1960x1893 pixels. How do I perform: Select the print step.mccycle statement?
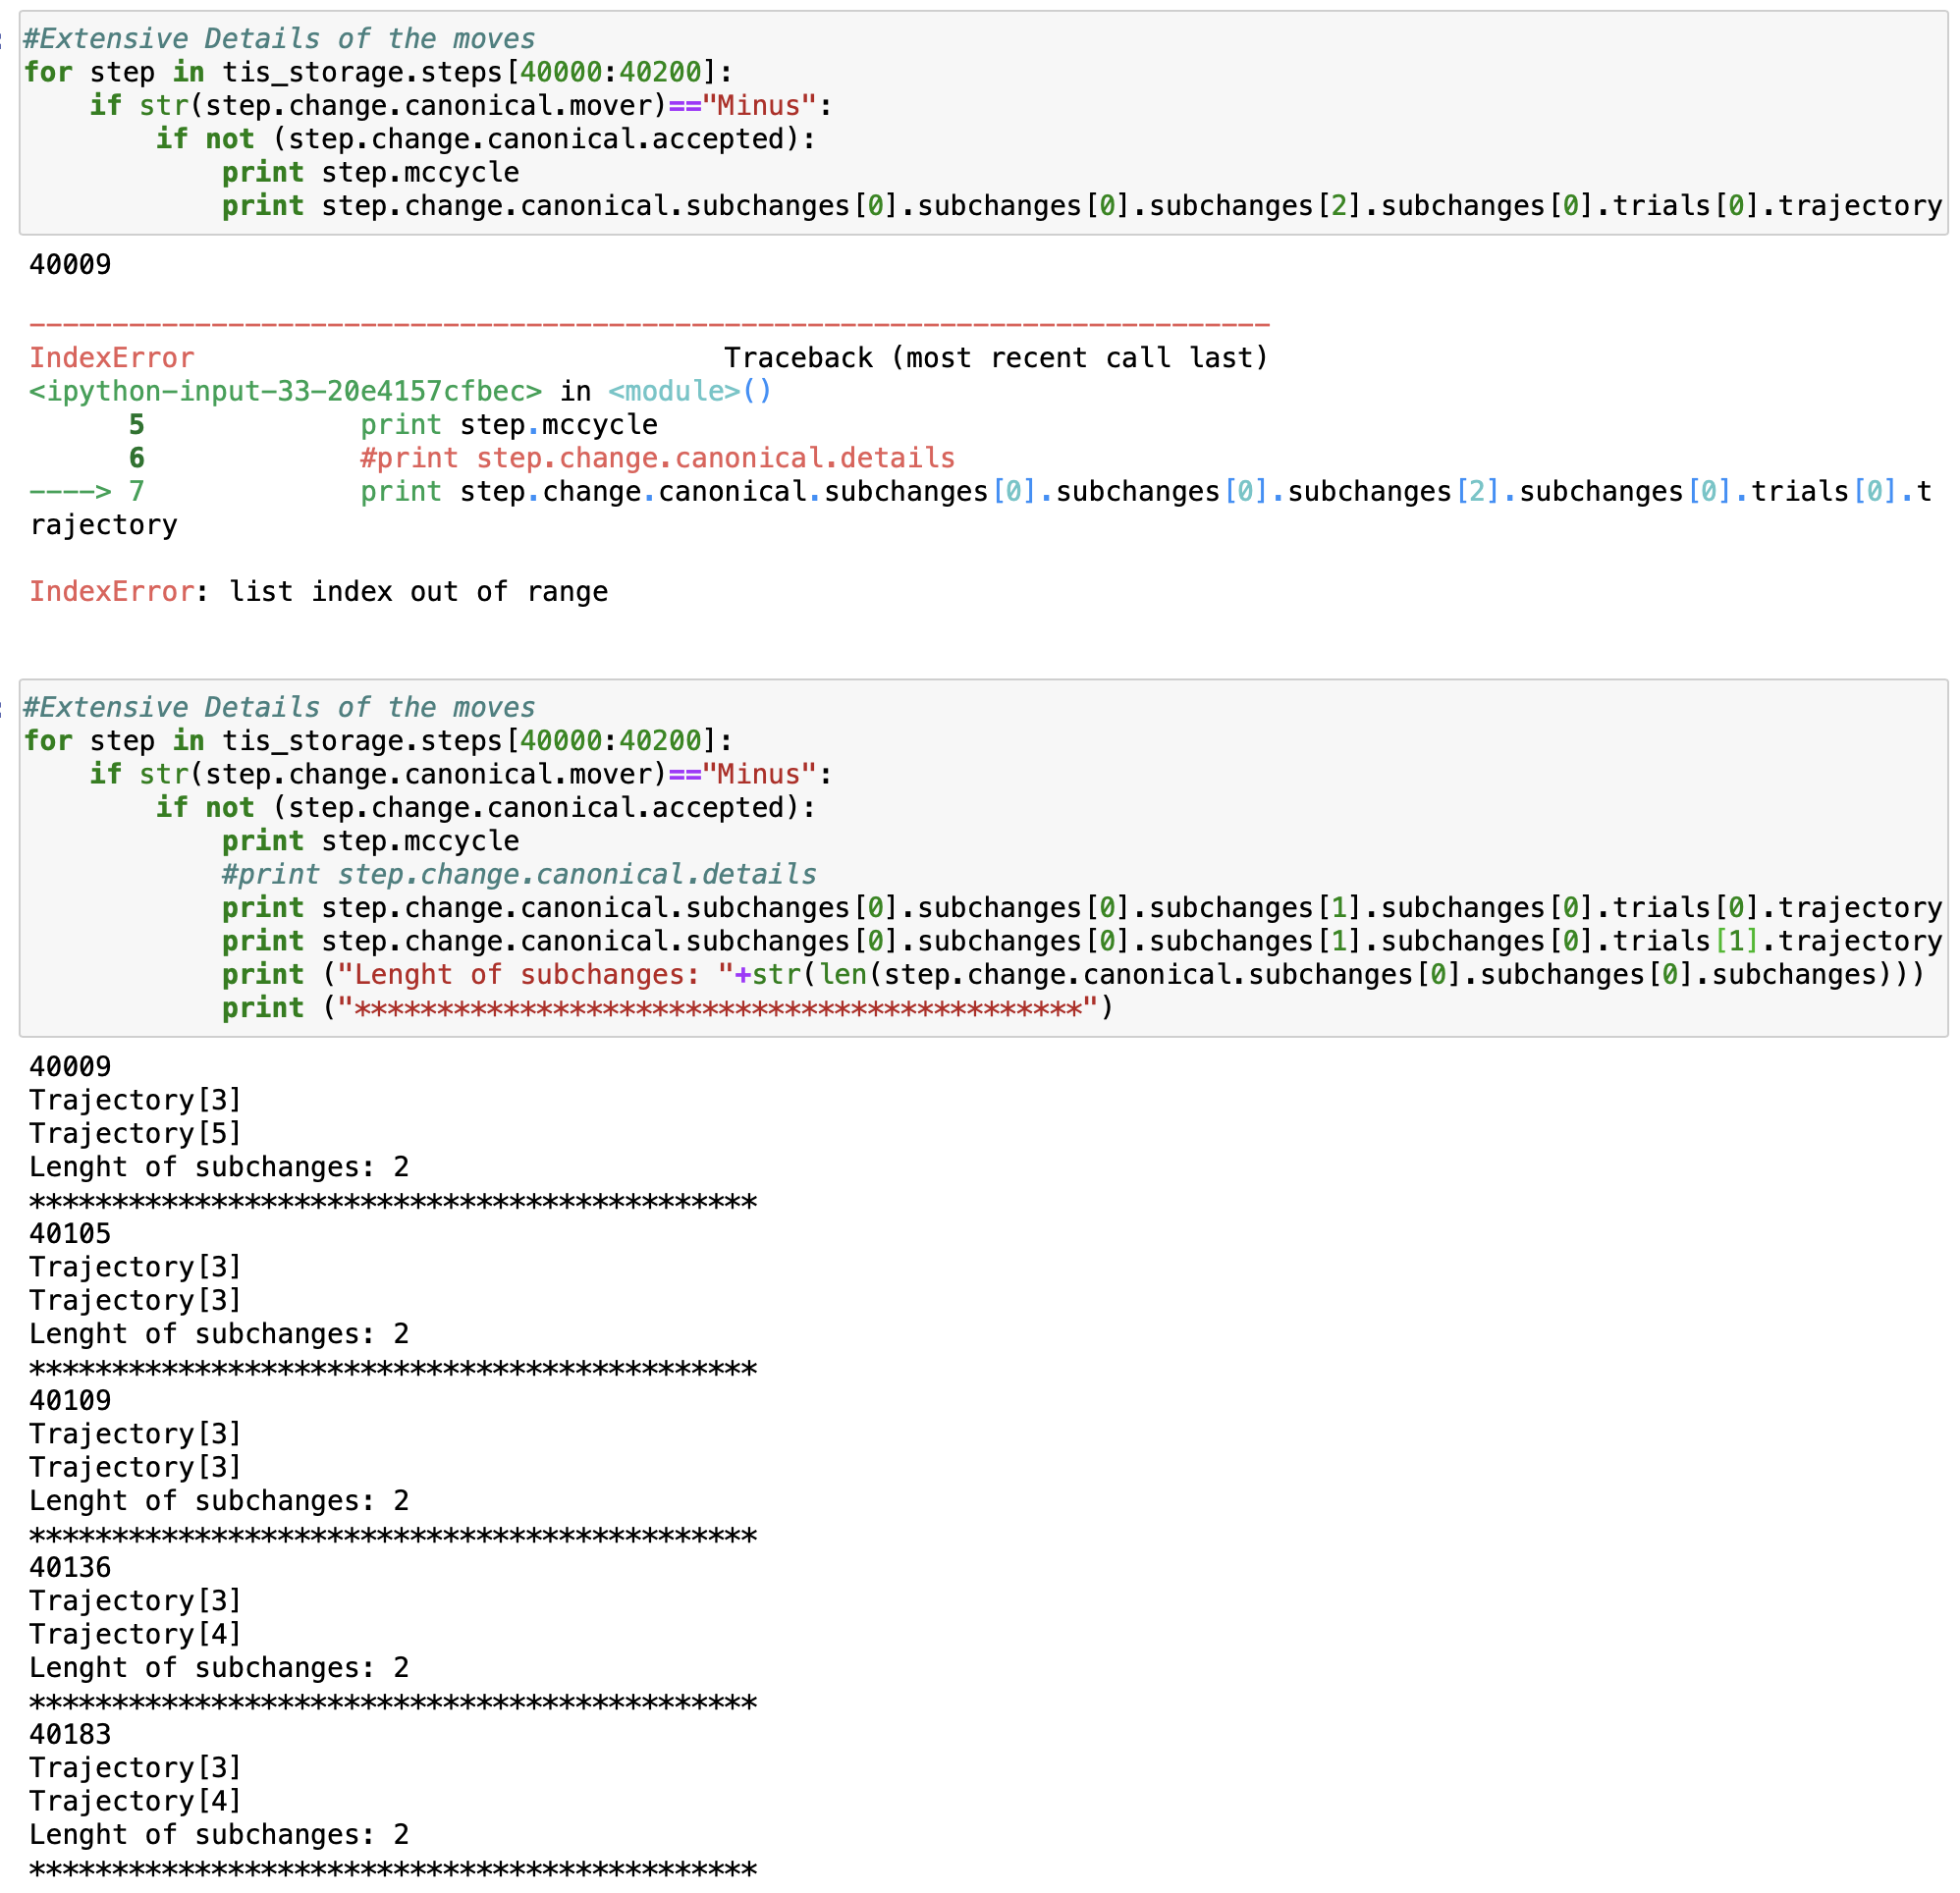(x=370, y=171)
